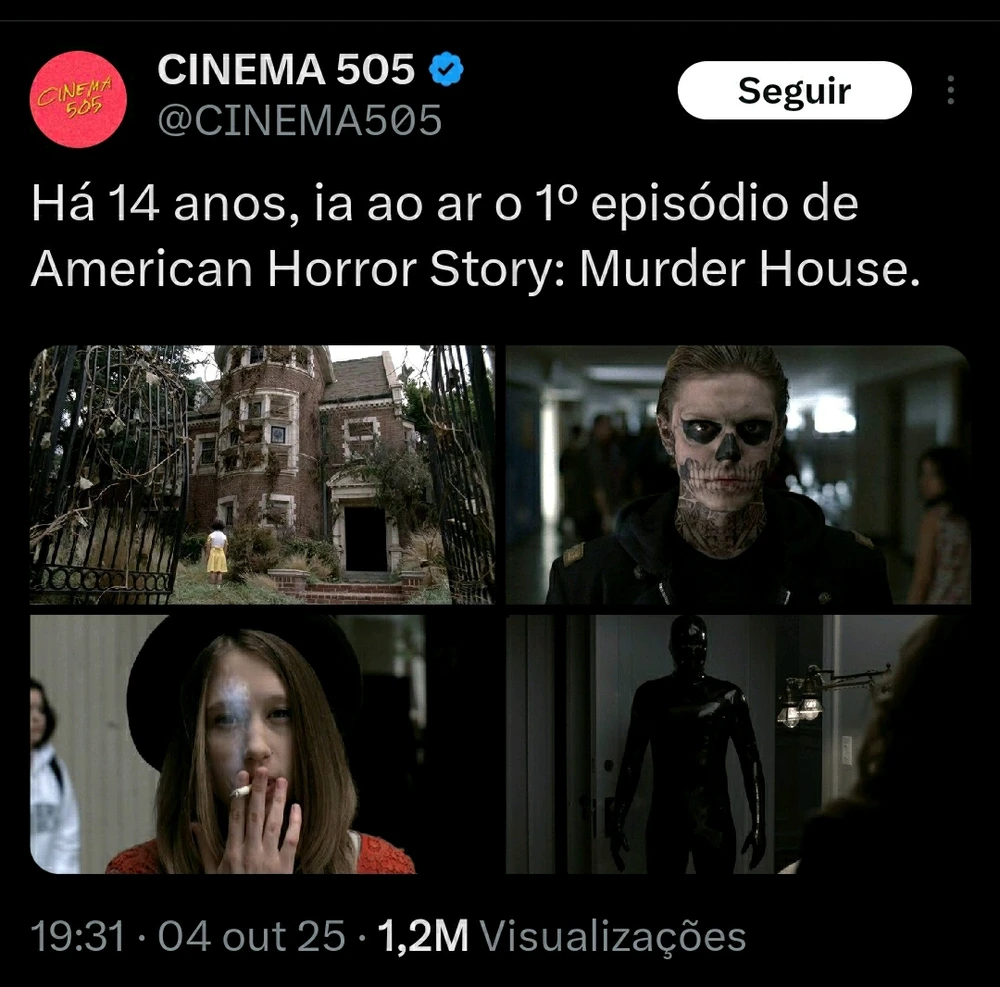View the skull face paint photo

[x=738, y=475]
